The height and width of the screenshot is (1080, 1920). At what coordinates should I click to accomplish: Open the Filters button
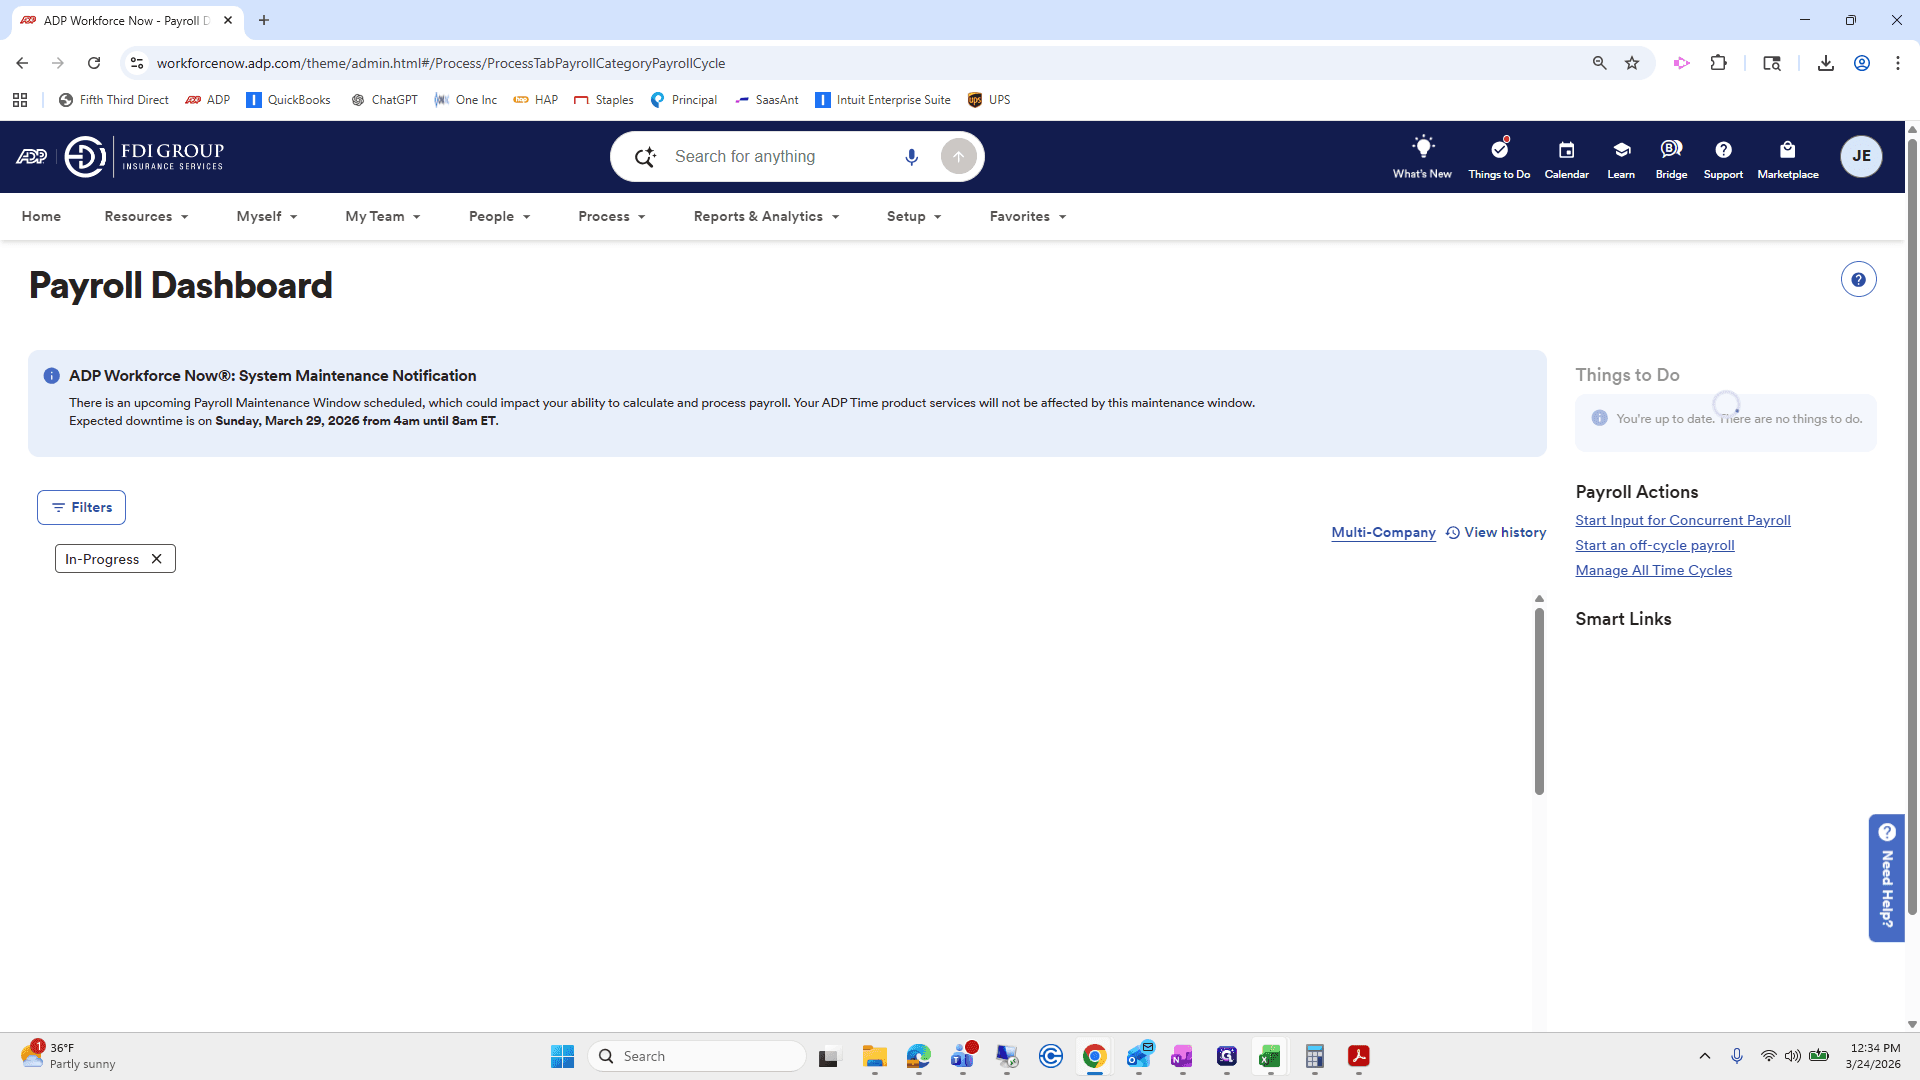81,507
